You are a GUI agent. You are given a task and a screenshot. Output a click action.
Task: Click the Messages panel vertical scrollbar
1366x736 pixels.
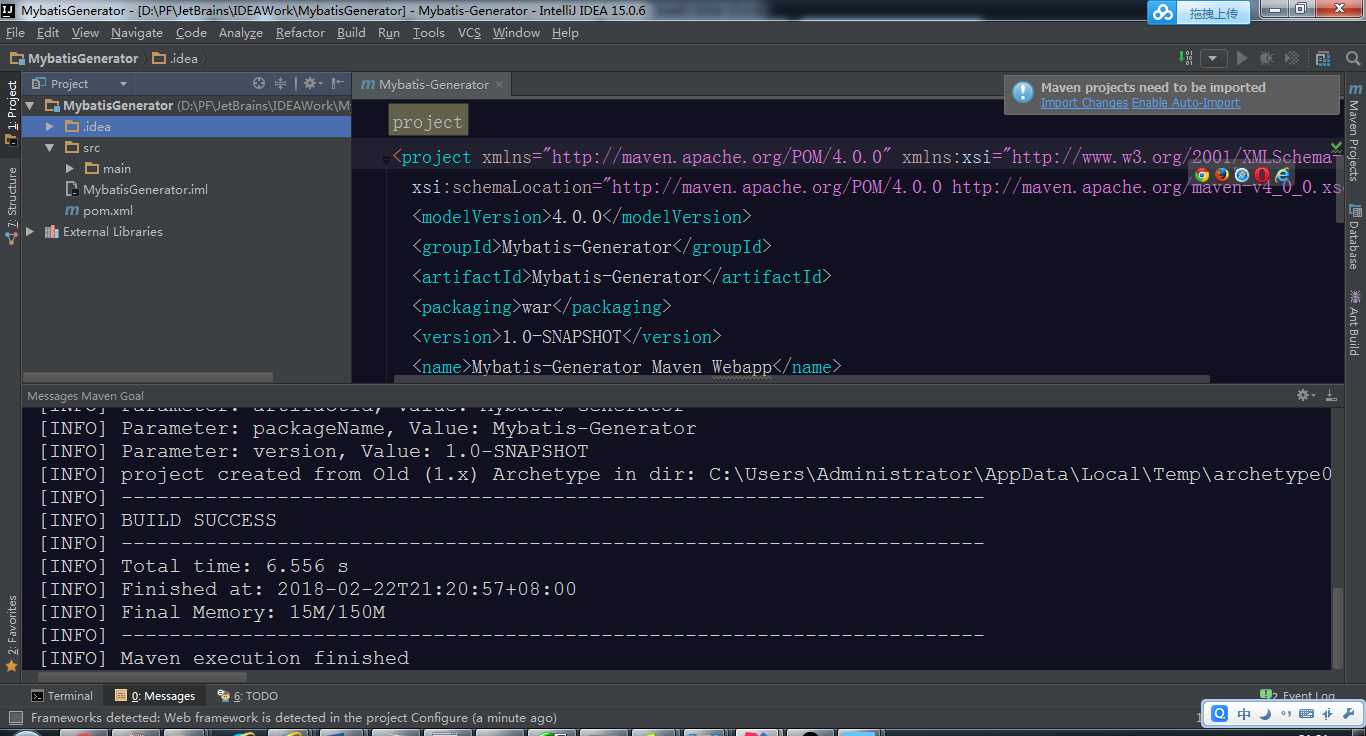(1337, 627)
